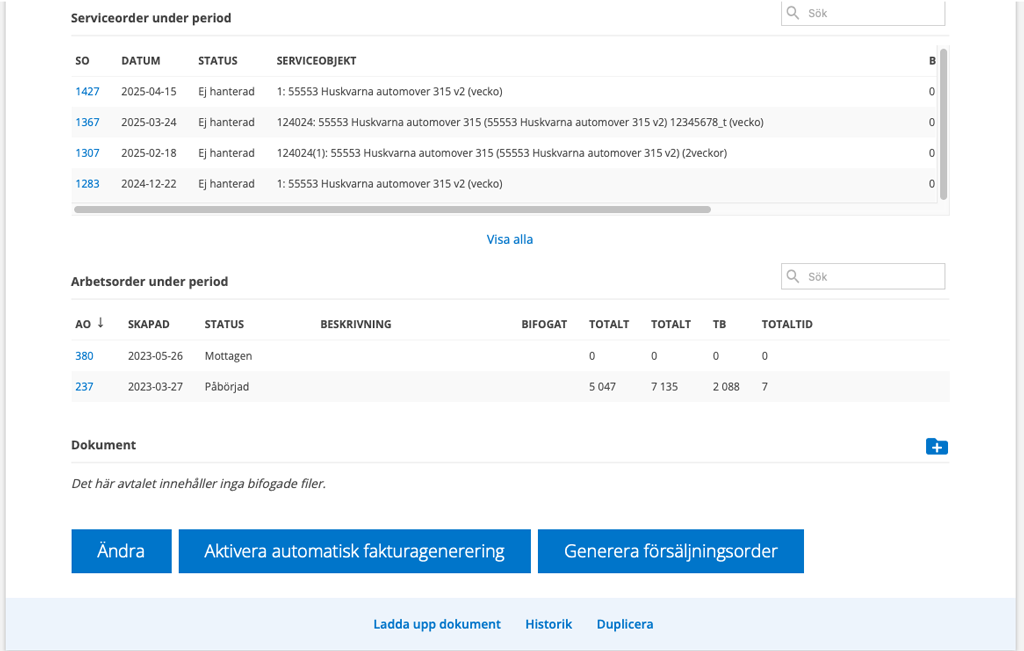Select the date 2025-03-24 cell
The width and height of the screenshot is (1024, 651).
click(x=149, y=122)
